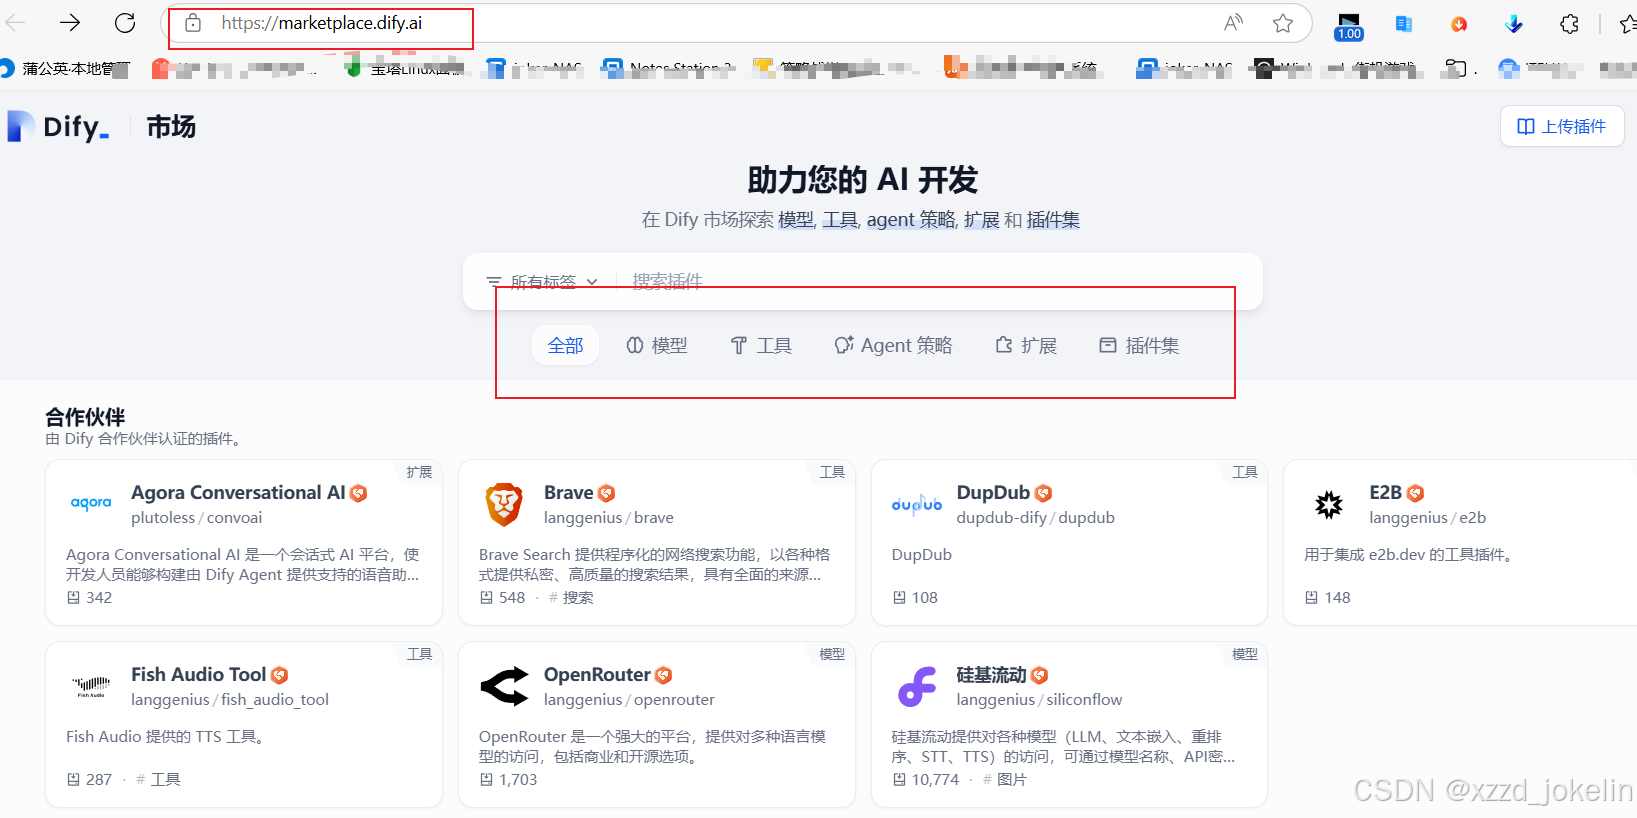The width and height of the screenshot is (1637, 818).
Task: Click the 1,703 install count
Action: 509,780
